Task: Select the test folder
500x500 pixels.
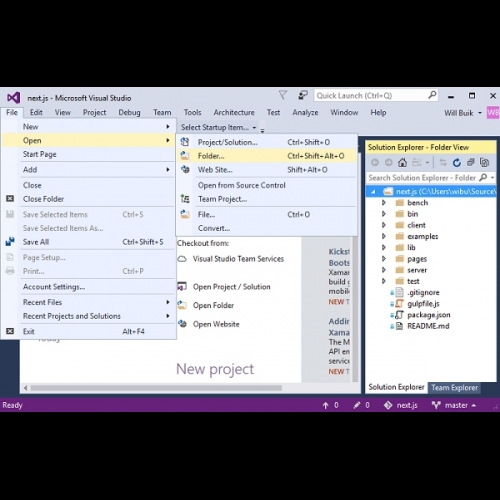Action: pos(413,281)
